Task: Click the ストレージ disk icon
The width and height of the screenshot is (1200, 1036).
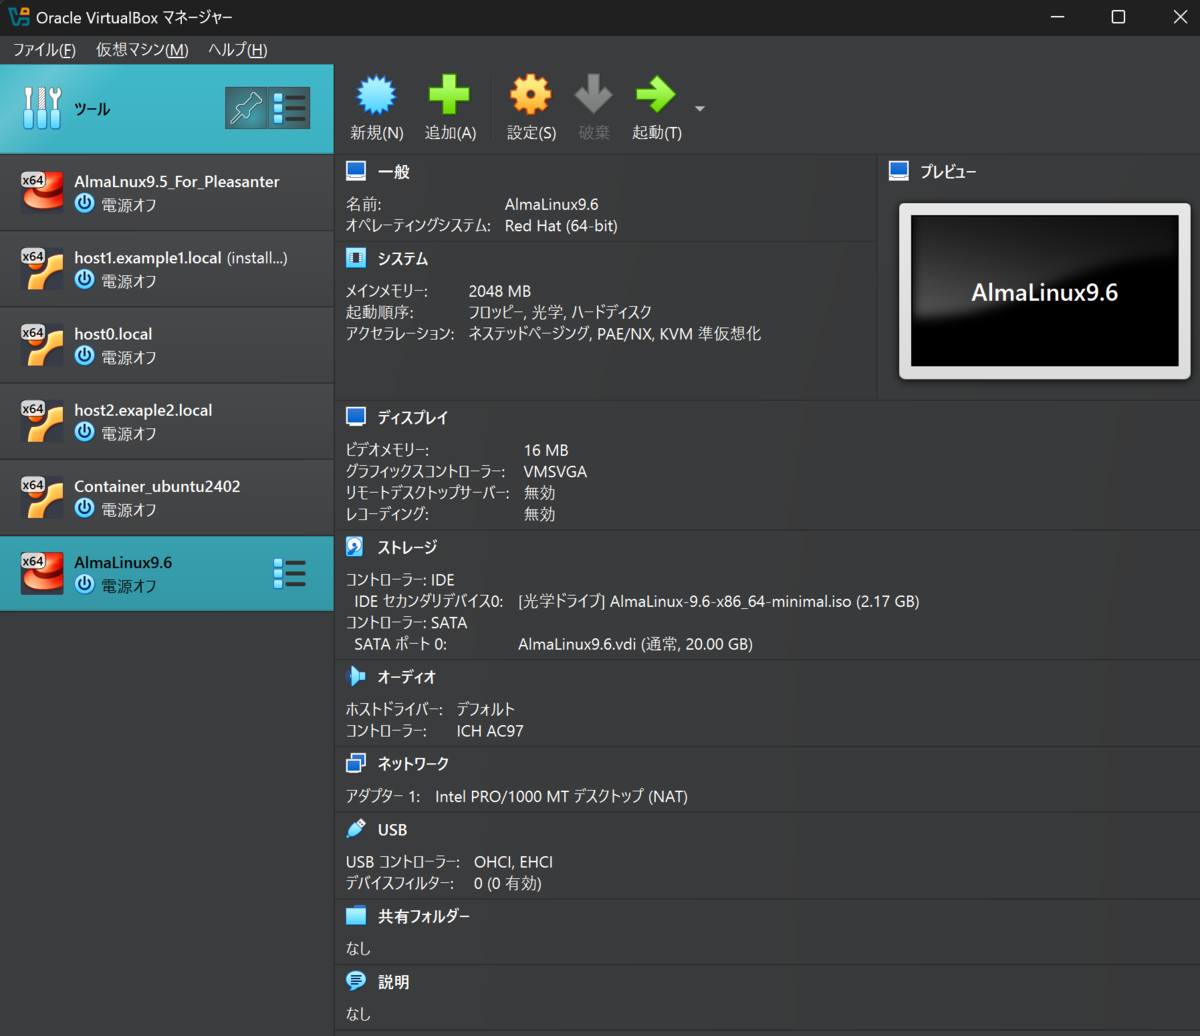Action: pos(356,547)
